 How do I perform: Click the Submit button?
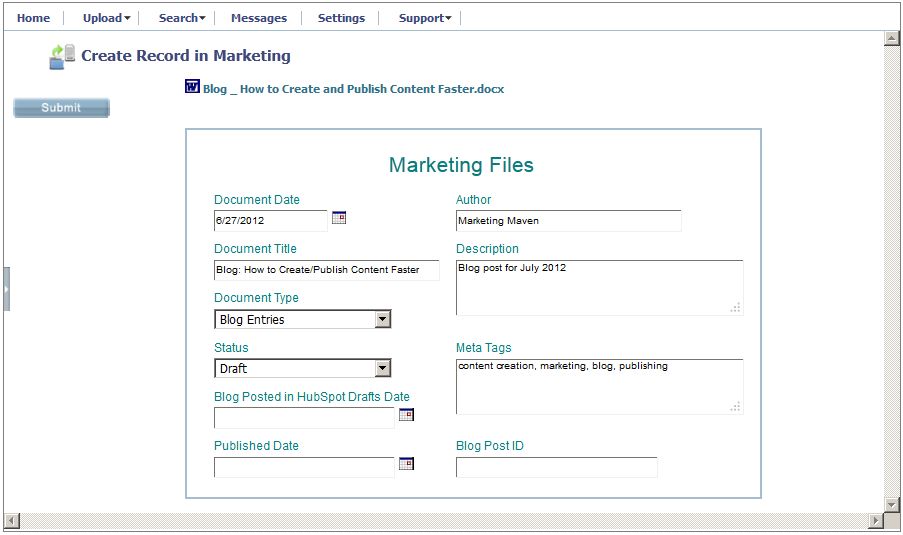pyautogui.click(x=62, y=108)
